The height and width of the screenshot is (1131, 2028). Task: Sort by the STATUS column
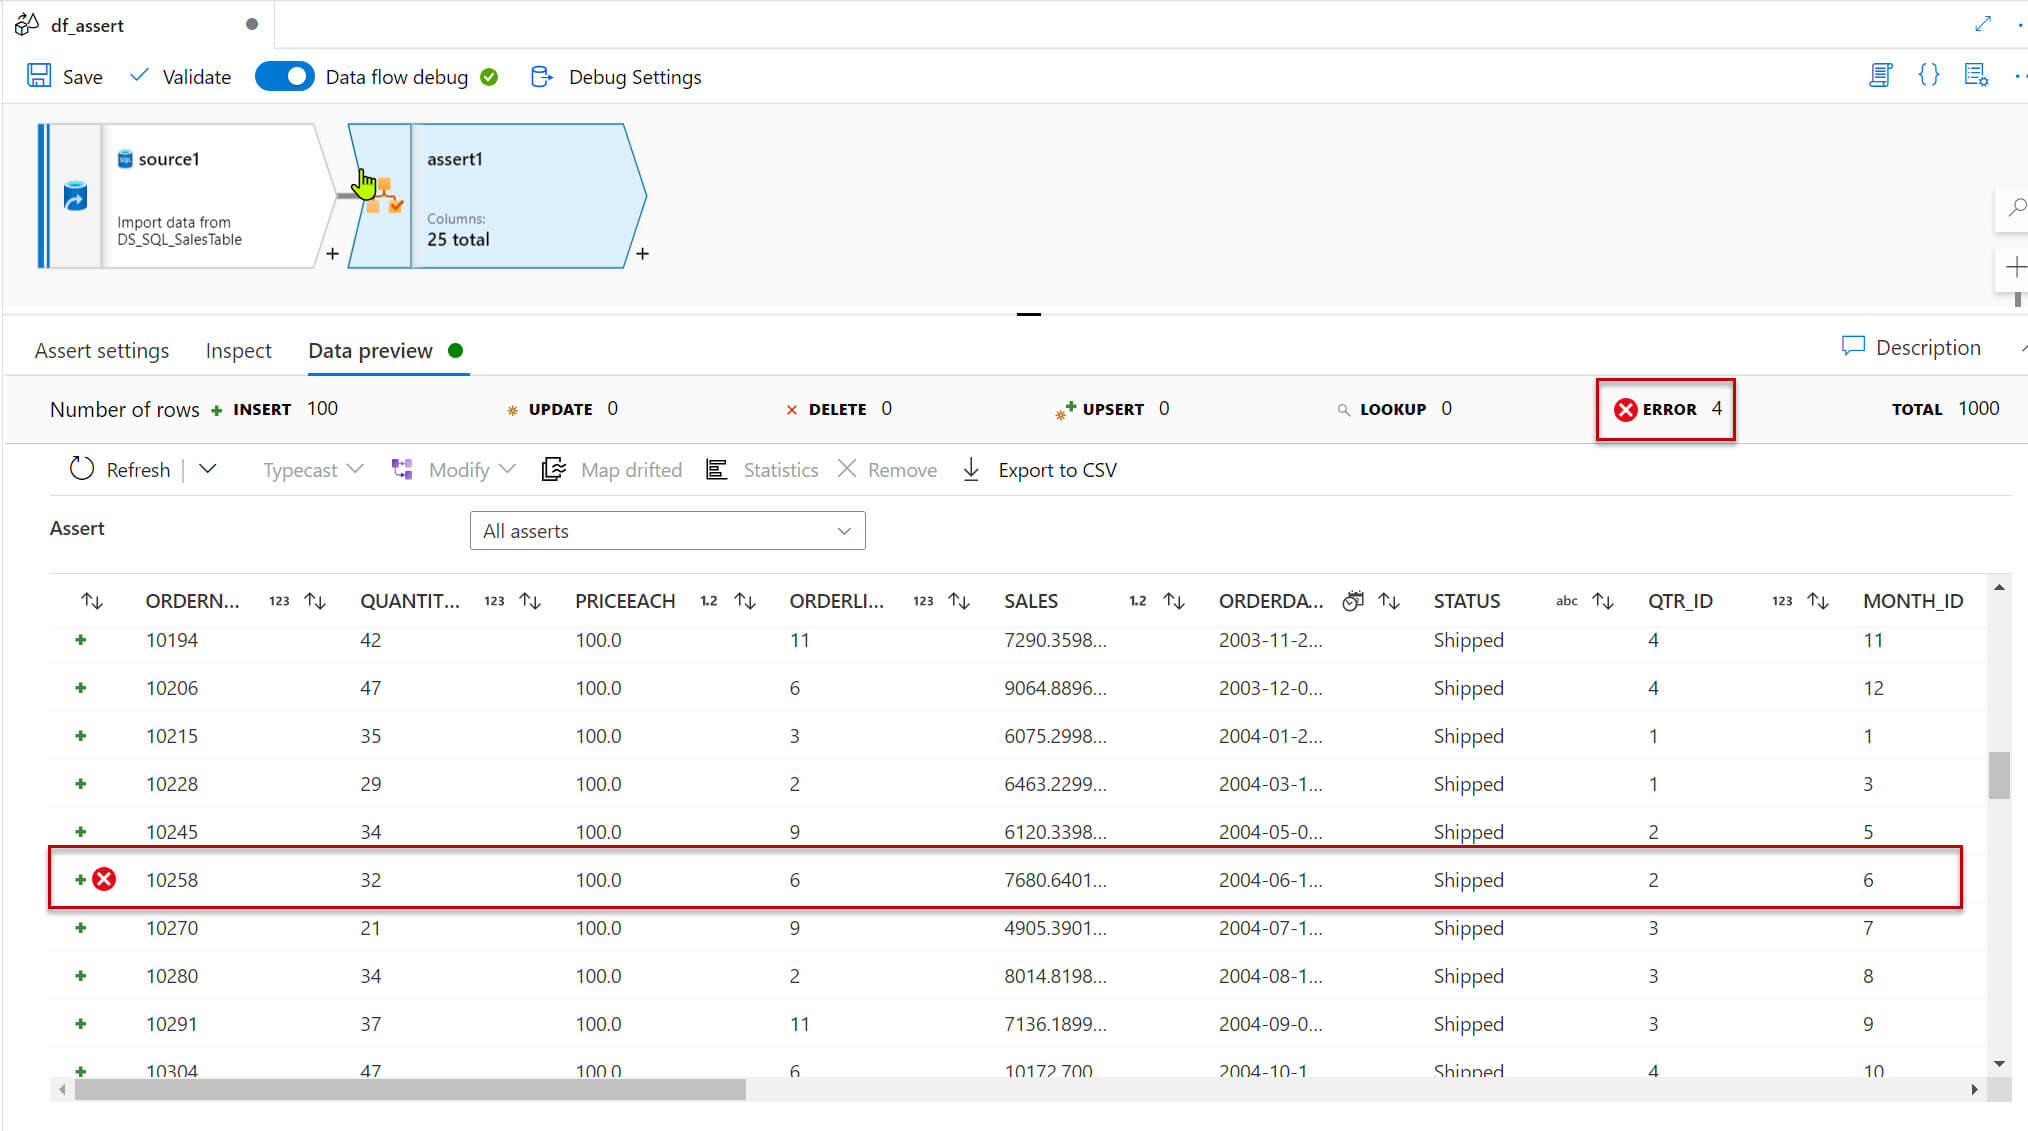[x=1603, y=601]
